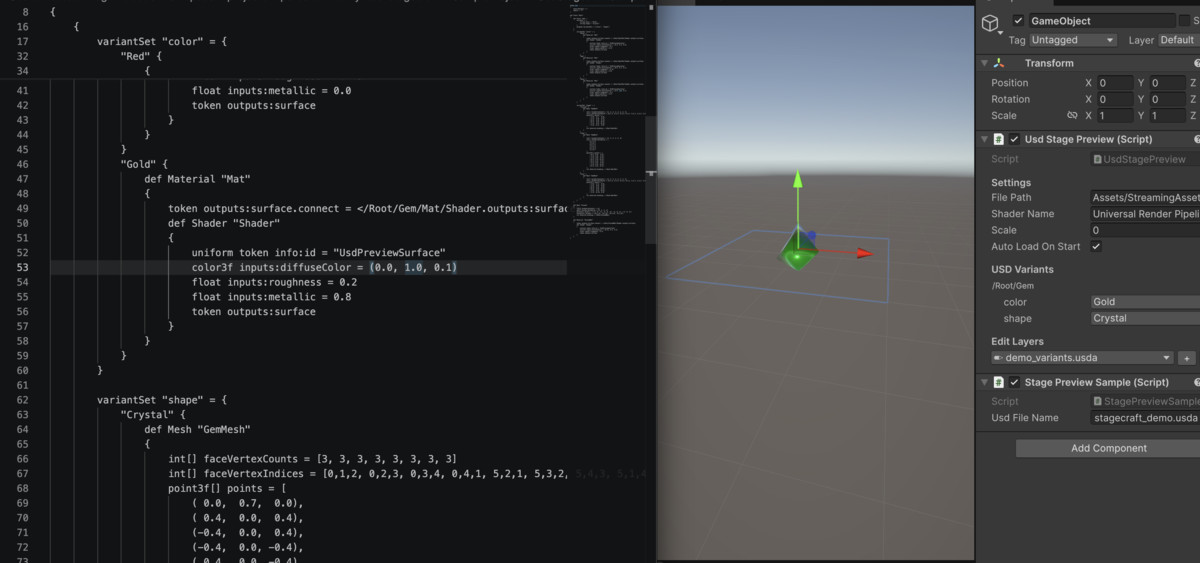Uncheck Auto Load On Start
Screen dimensions: 1200x563
pos(1097,246)
